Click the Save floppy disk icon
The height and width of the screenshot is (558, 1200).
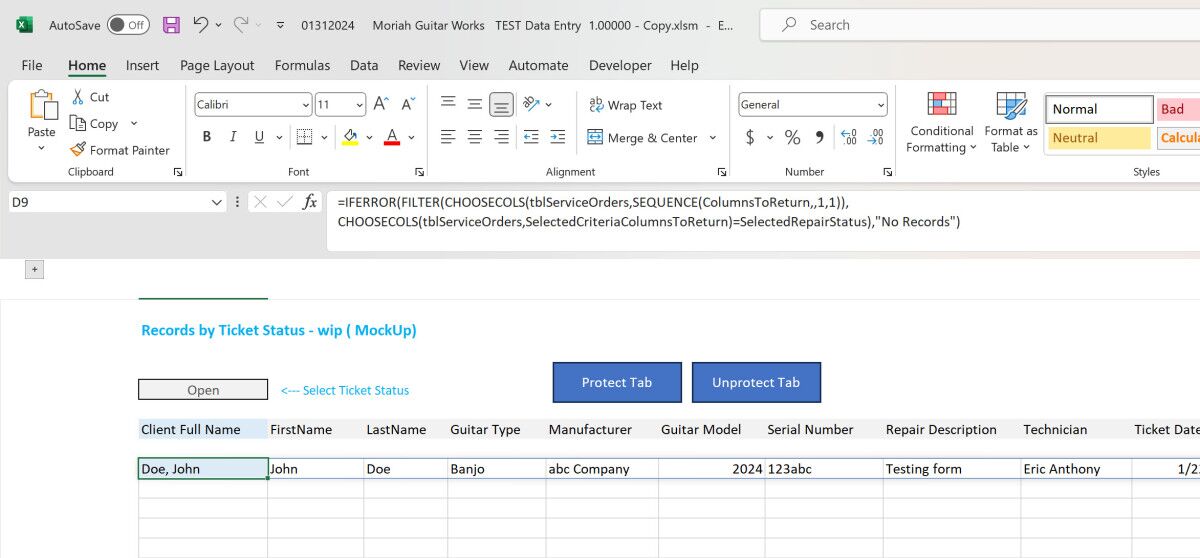point(171,25)
